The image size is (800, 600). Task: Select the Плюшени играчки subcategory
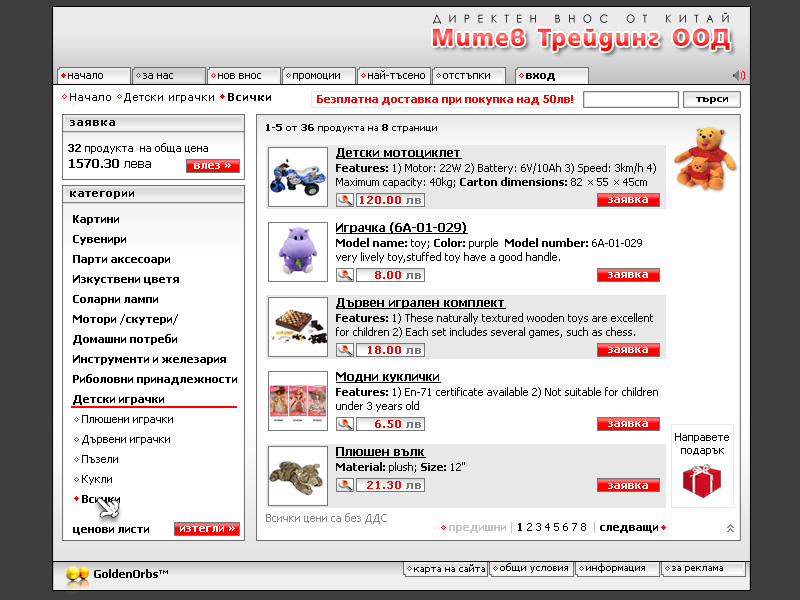(127, 419)
